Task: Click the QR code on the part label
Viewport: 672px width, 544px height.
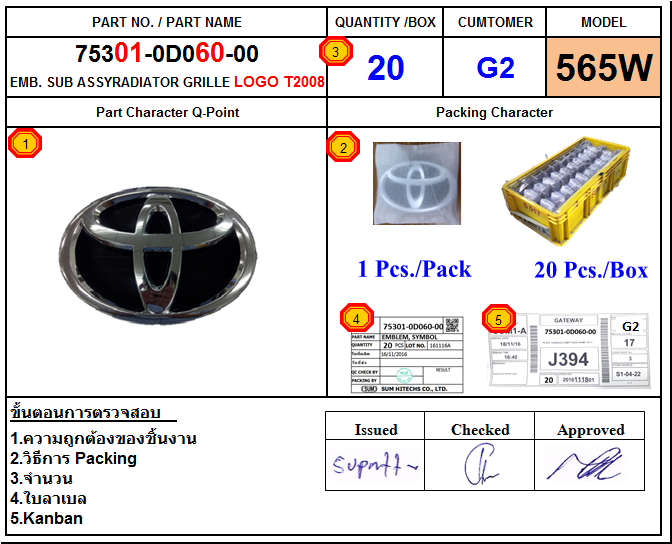Action: click(x=453, y=325)
